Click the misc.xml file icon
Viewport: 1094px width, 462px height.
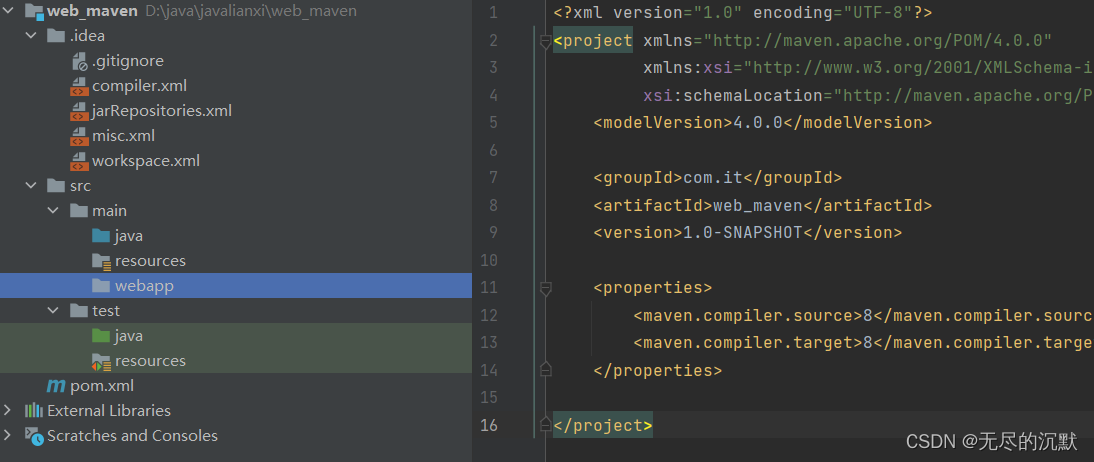pos(80,136)
